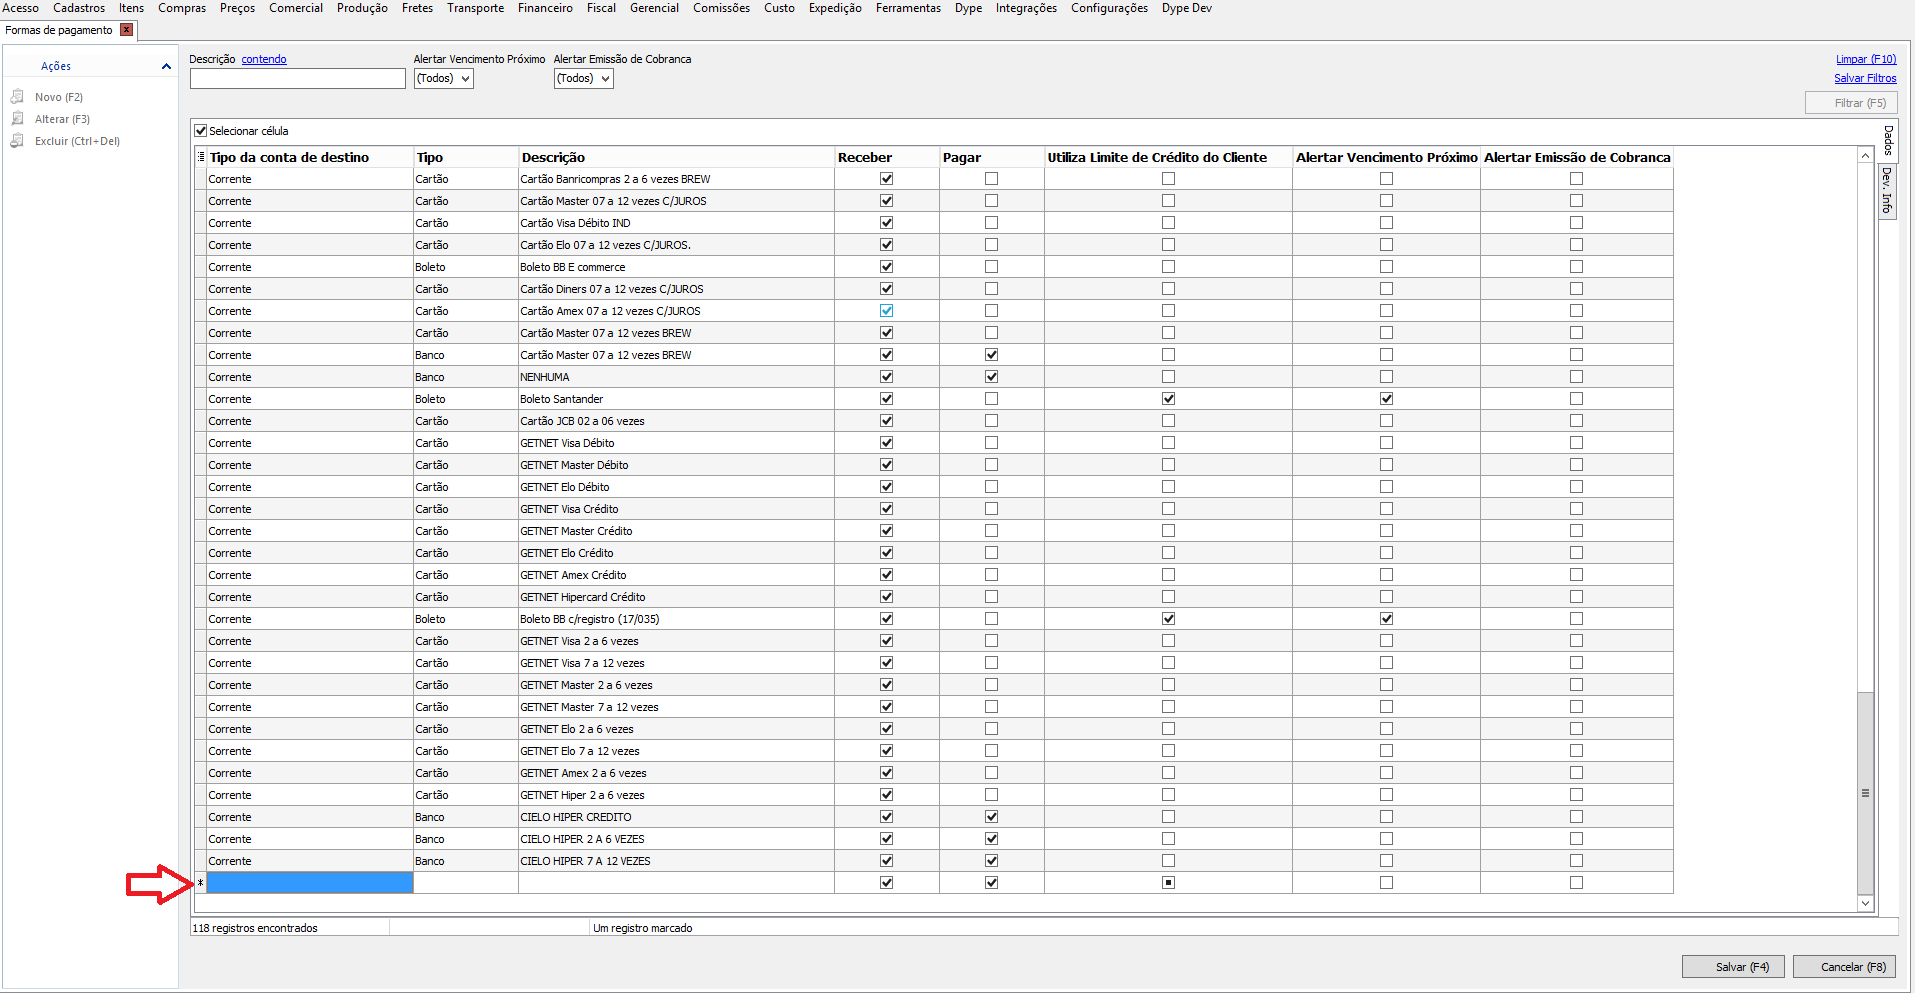Toggle Selecionar célula checkbox
This screenshot has width=1915, height=993.
201,131
